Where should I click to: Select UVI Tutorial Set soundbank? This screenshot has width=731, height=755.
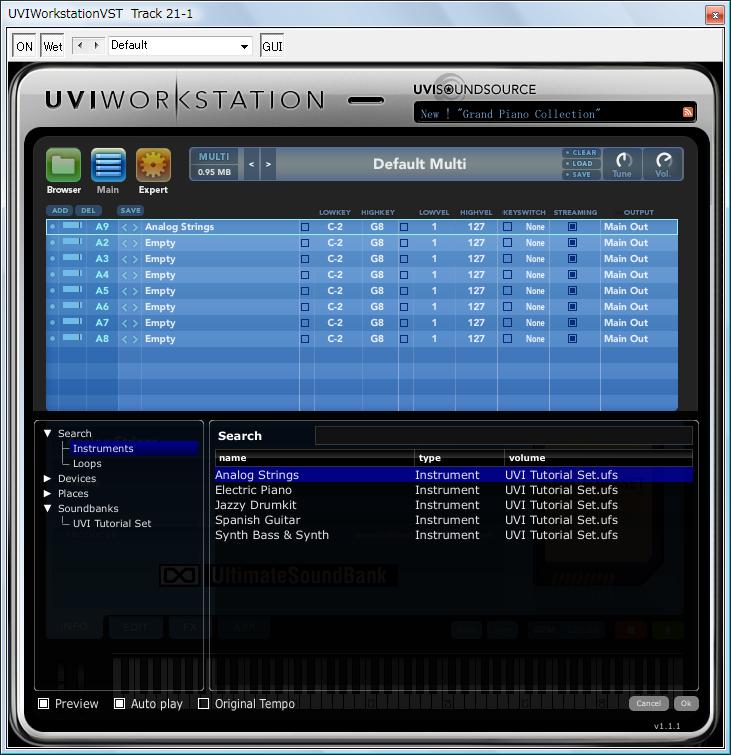(x=112, y=523)
